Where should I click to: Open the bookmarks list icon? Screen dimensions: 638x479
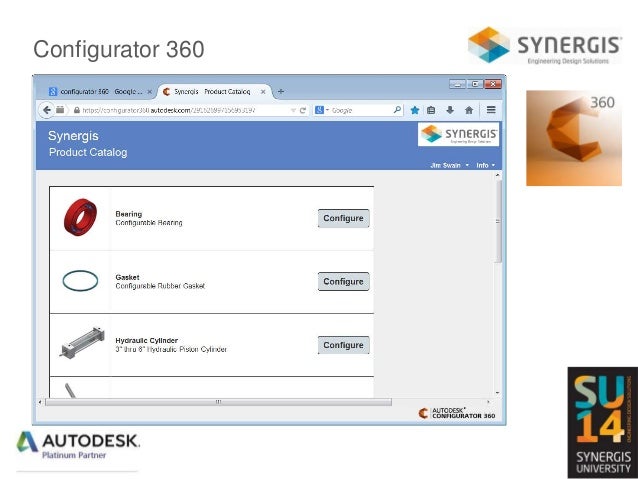click(431, 110)
